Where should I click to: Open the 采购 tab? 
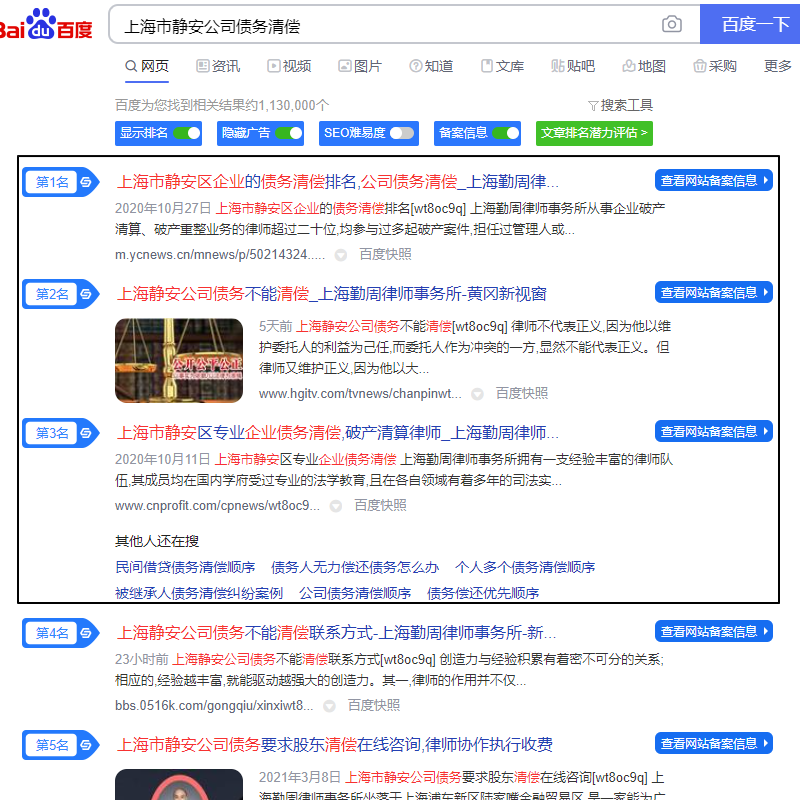715,66
